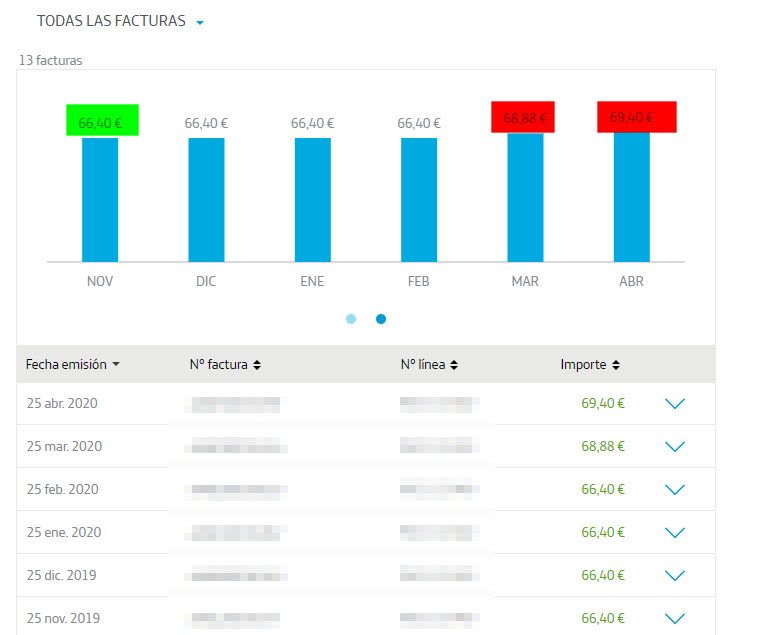
Task: Expand the 25 abr. 2020 invoice row
Action: 675,404
